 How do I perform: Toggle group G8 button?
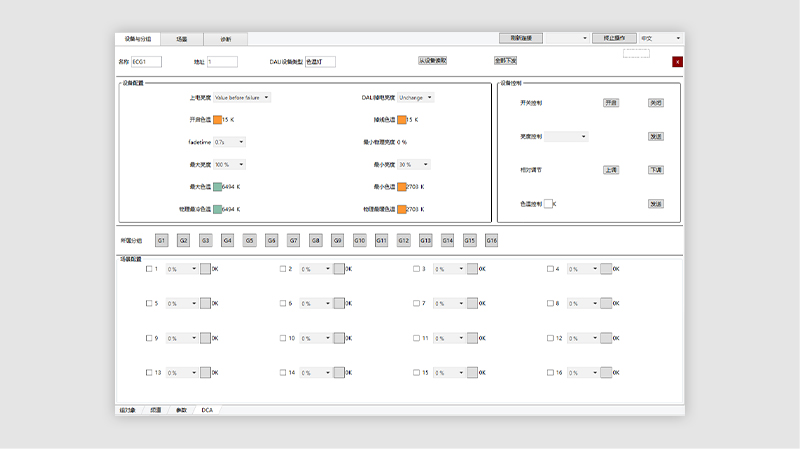tap(315, 241)
